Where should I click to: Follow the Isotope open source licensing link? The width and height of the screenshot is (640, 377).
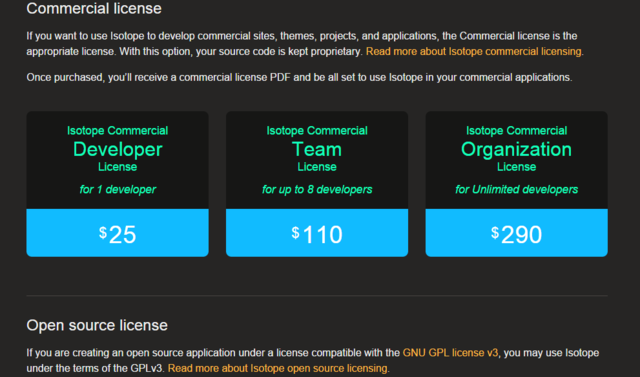pos(278,368)
